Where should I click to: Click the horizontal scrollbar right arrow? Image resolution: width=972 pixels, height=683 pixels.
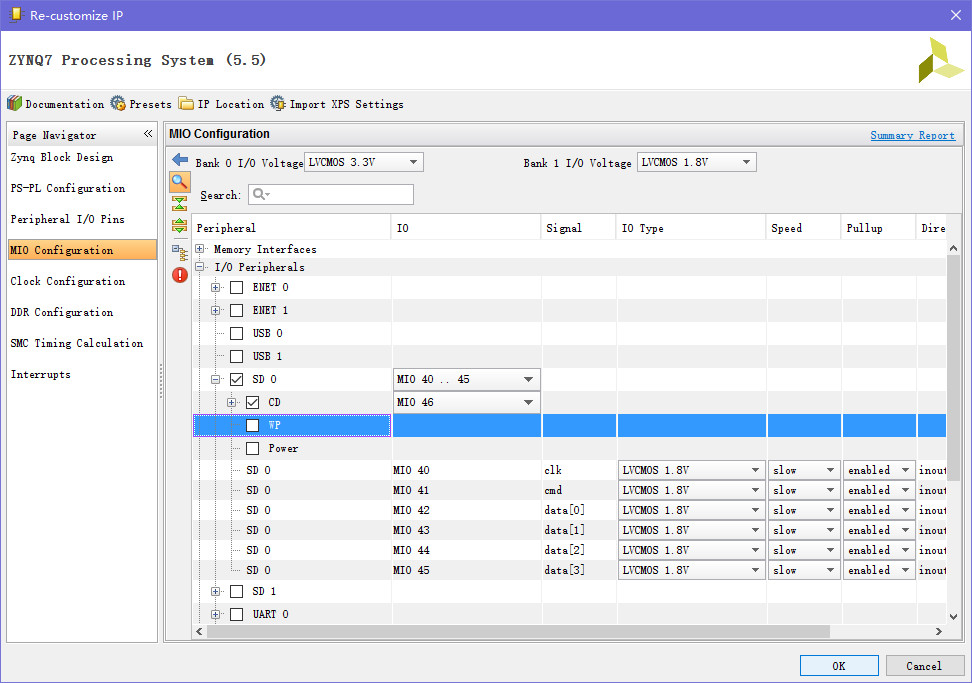[x=939, y=632]
